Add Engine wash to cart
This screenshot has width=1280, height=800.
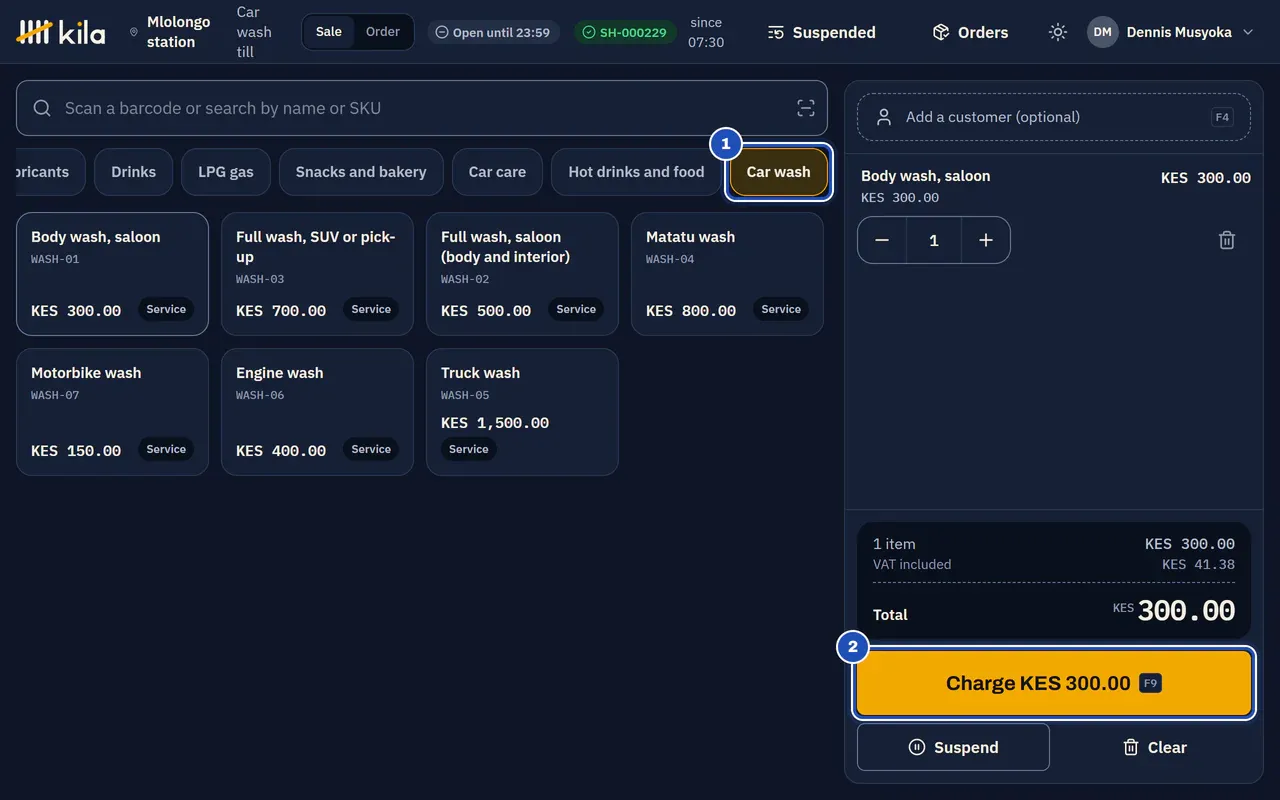tap(317, 412)
